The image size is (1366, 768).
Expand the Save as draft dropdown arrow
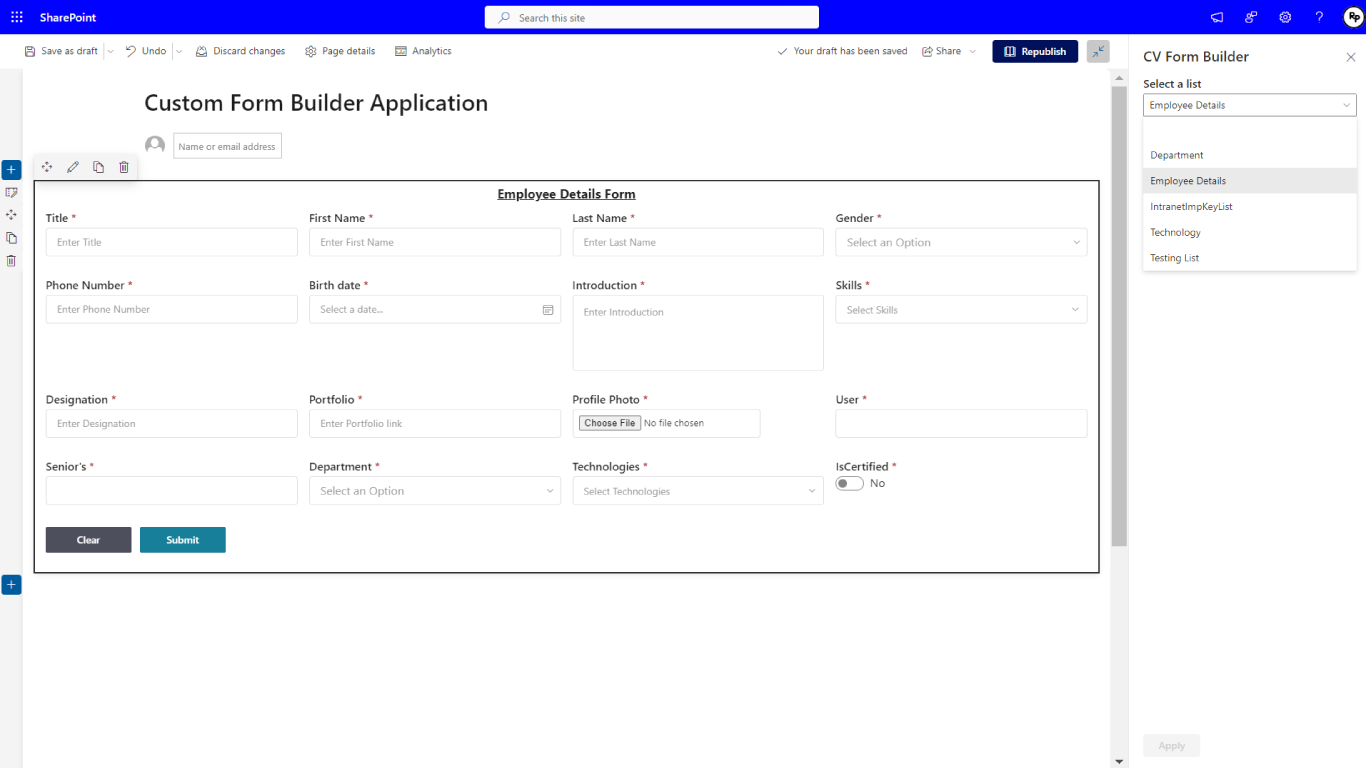pos(110,51)
